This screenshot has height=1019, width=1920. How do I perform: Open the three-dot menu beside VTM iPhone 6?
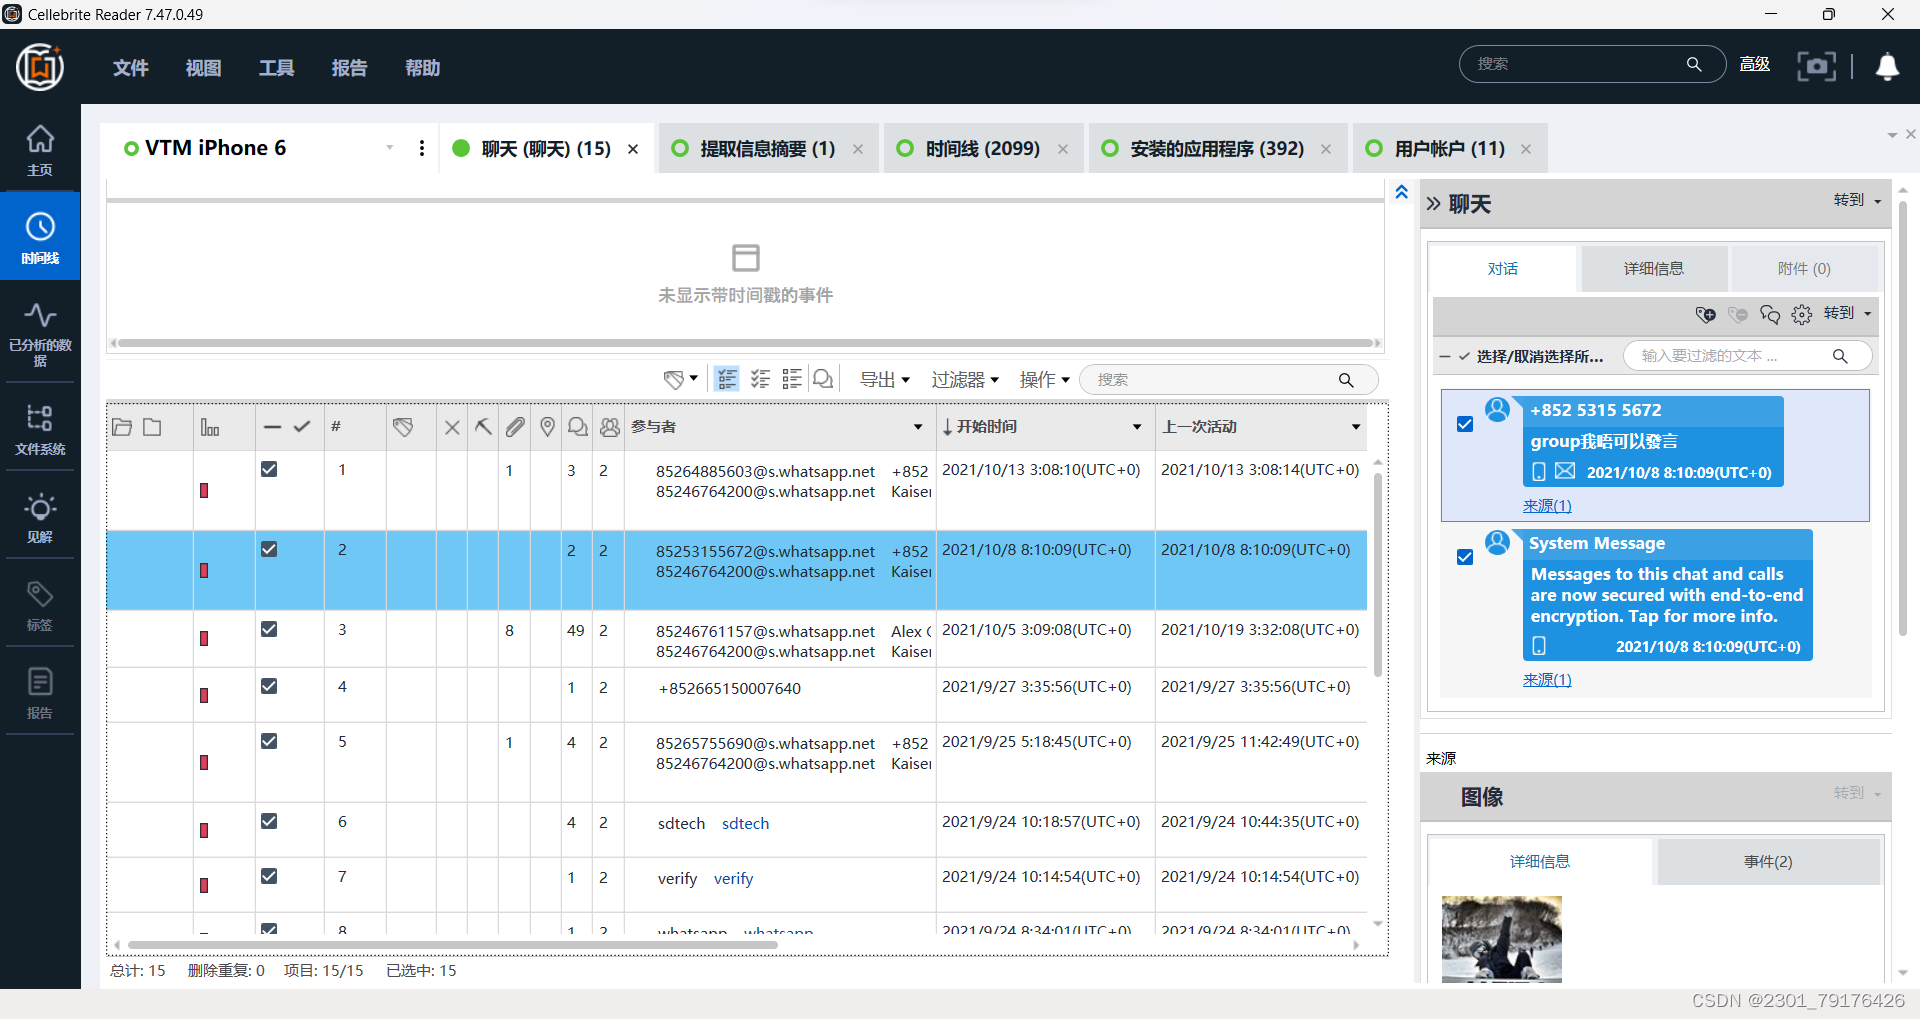[422, 148]
